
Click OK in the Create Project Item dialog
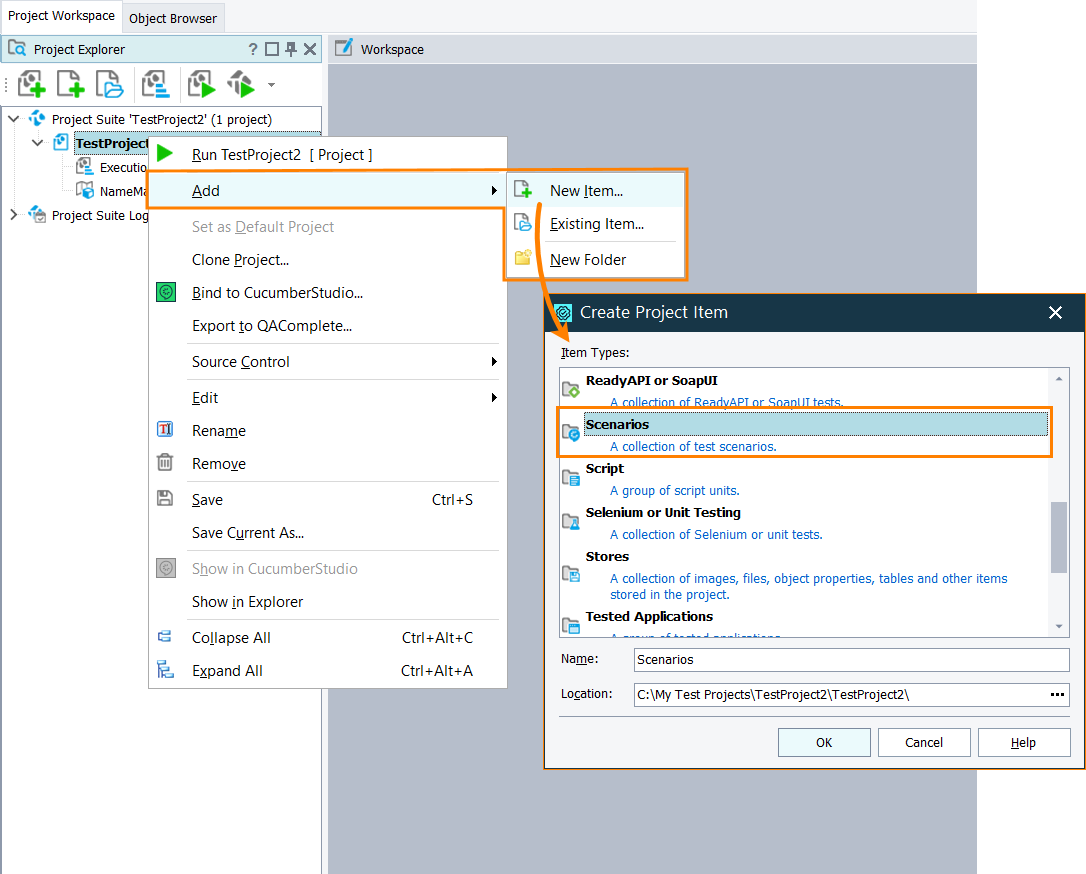tap(824, 742)
